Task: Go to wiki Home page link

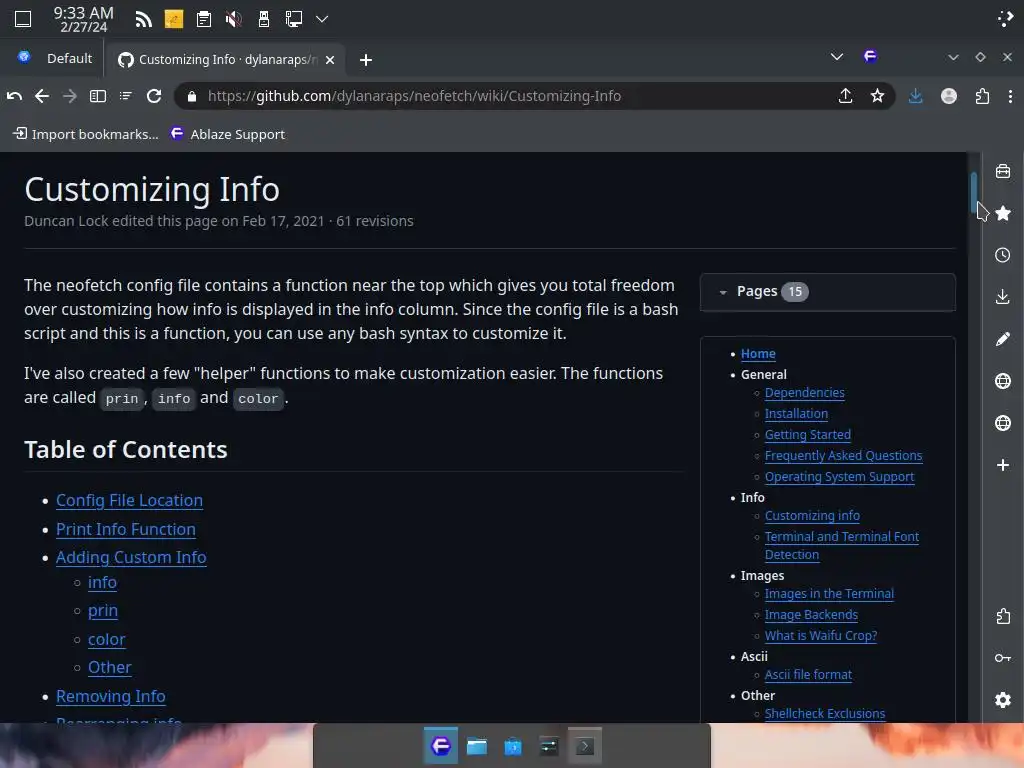Action: click(x=758, y=353)
